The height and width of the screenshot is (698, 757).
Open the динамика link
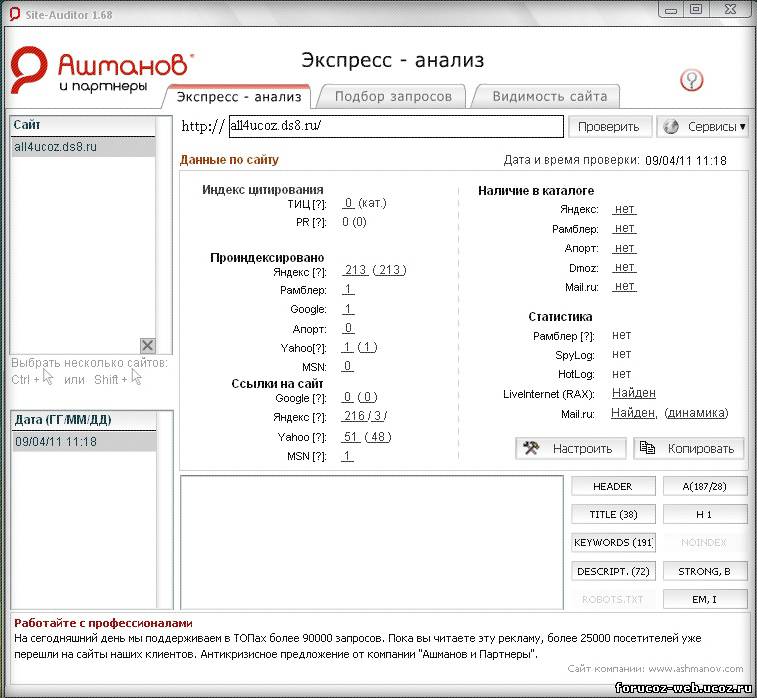(696, 413)
